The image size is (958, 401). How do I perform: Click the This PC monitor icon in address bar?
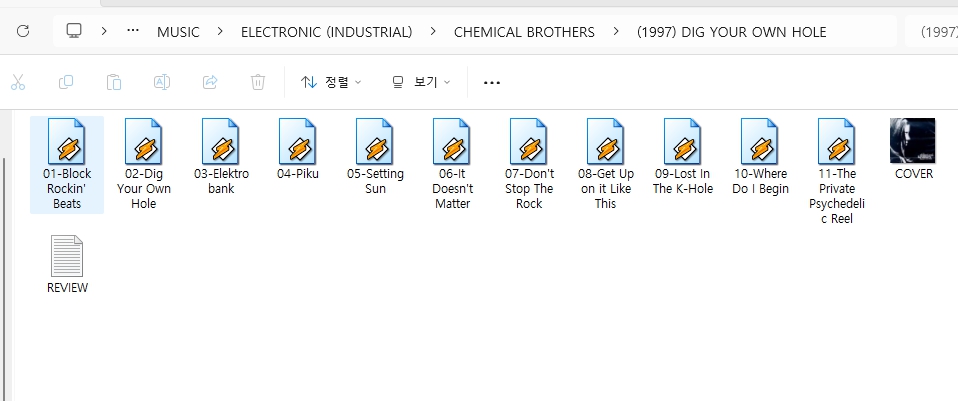click(x=74, y=31)
